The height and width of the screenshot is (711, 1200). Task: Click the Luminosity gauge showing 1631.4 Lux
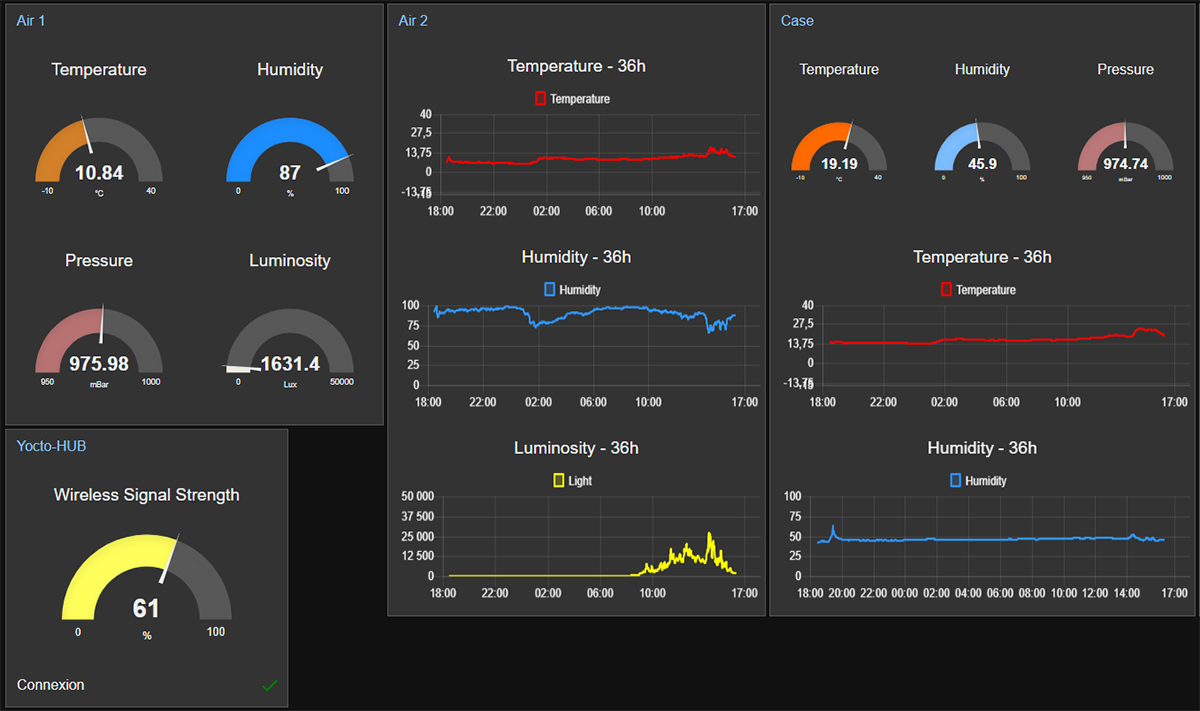tap(290, 343)
